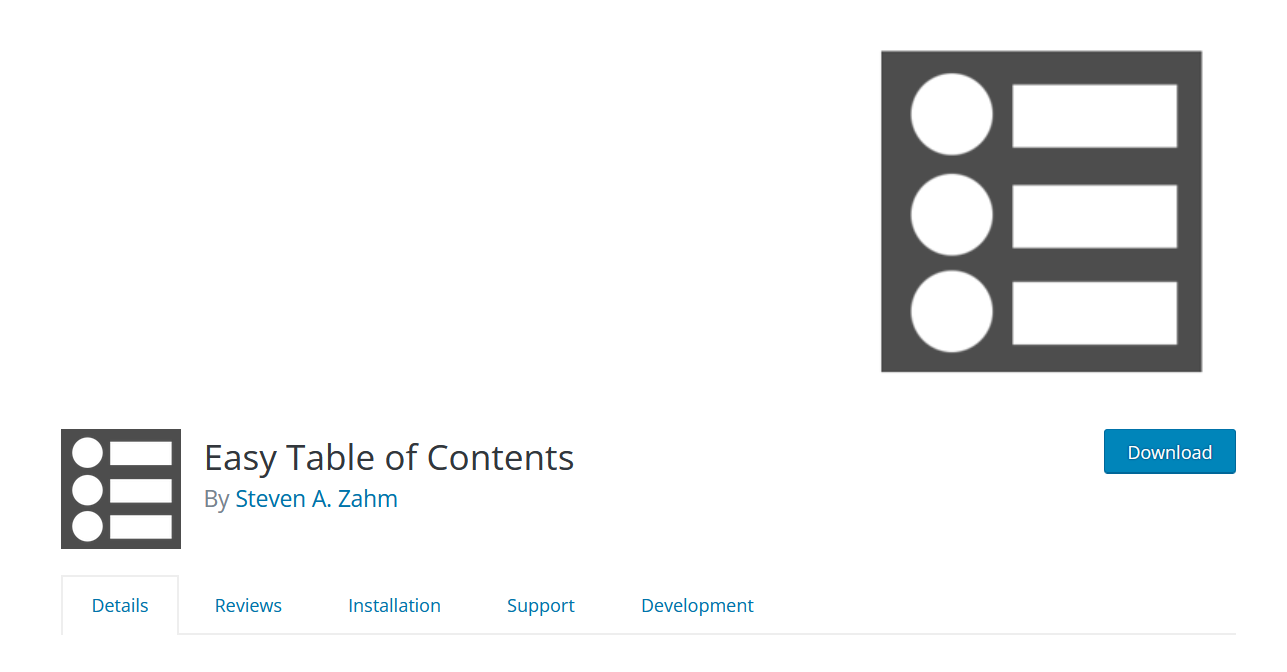This screenshot has width=1287, height=672.
Task: Open the Development tab
Action: click(x=697, y=605)
